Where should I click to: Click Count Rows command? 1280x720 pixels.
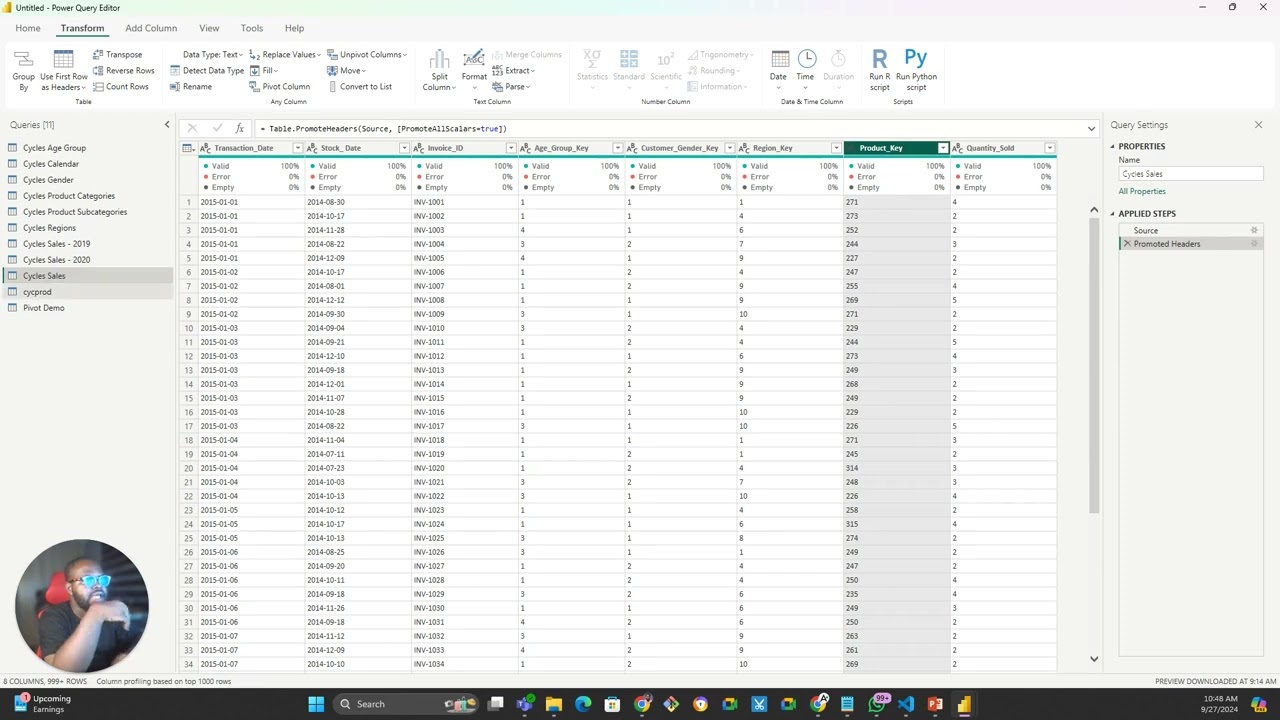(121, 87)
